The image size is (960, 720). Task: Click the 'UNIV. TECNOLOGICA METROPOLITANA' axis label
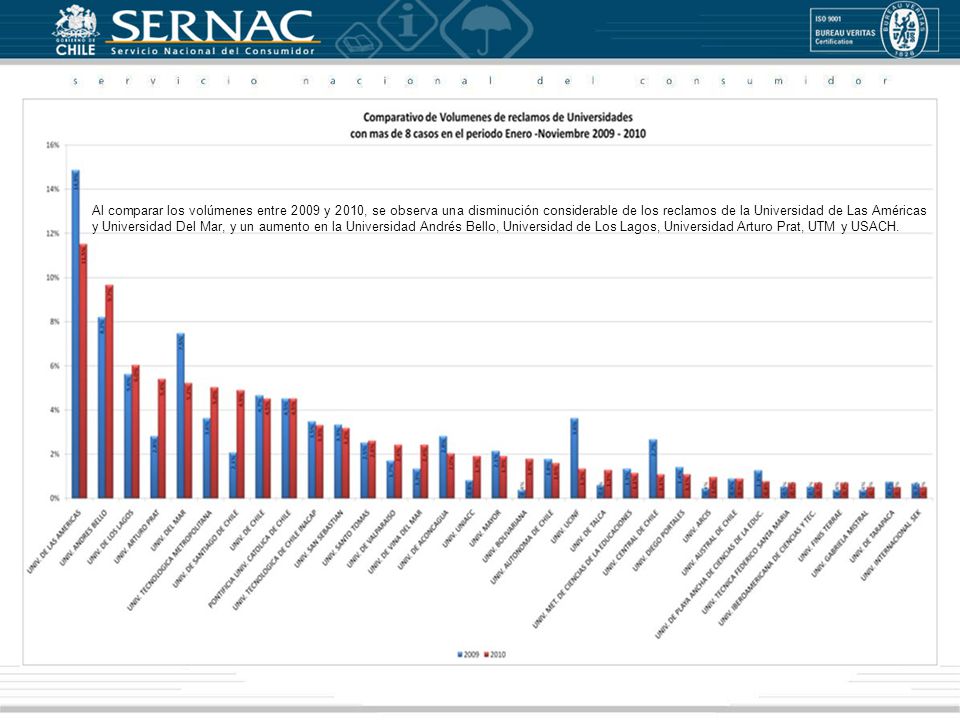[170, 560]
